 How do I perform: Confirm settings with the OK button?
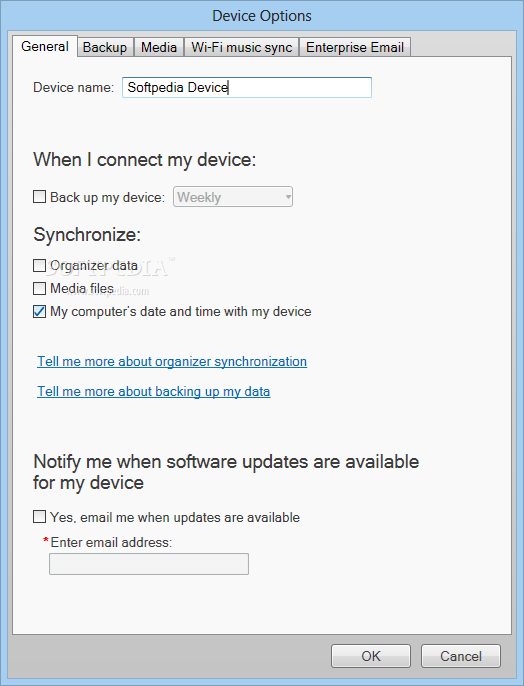tap(371, 656)
